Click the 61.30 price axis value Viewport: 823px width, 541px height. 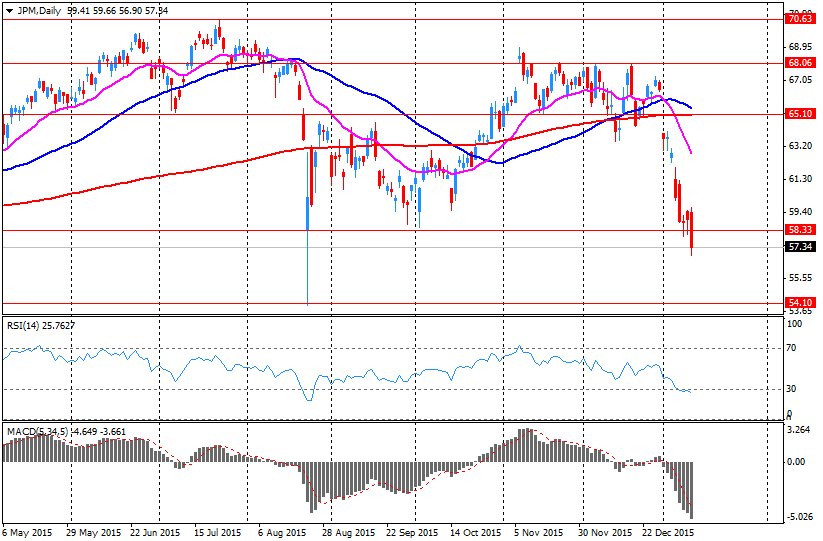[800, 179]
